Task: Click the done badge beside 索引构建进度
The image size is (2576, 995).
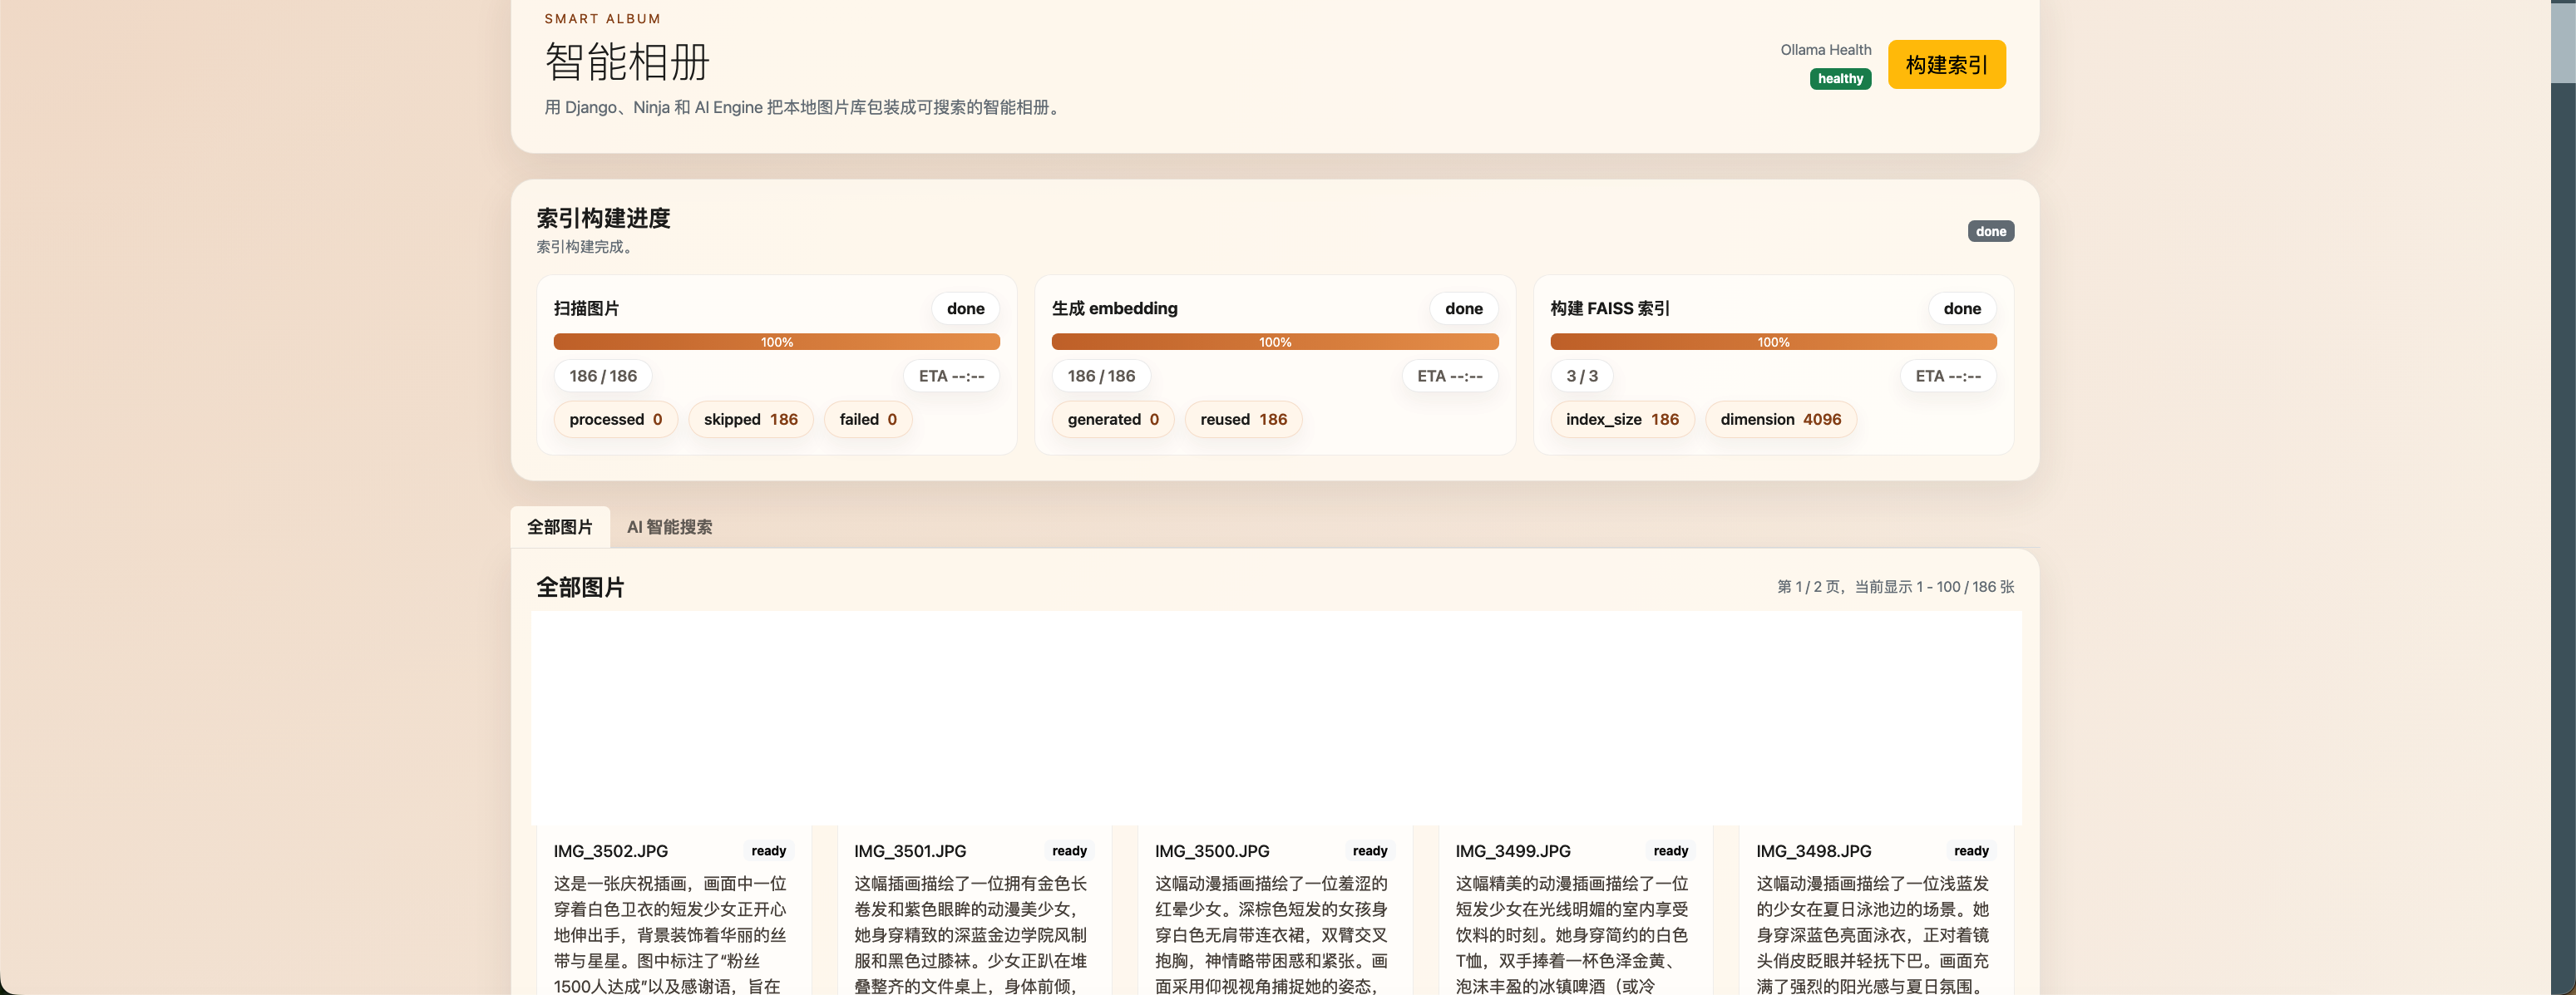Action: click(1990, 232)
